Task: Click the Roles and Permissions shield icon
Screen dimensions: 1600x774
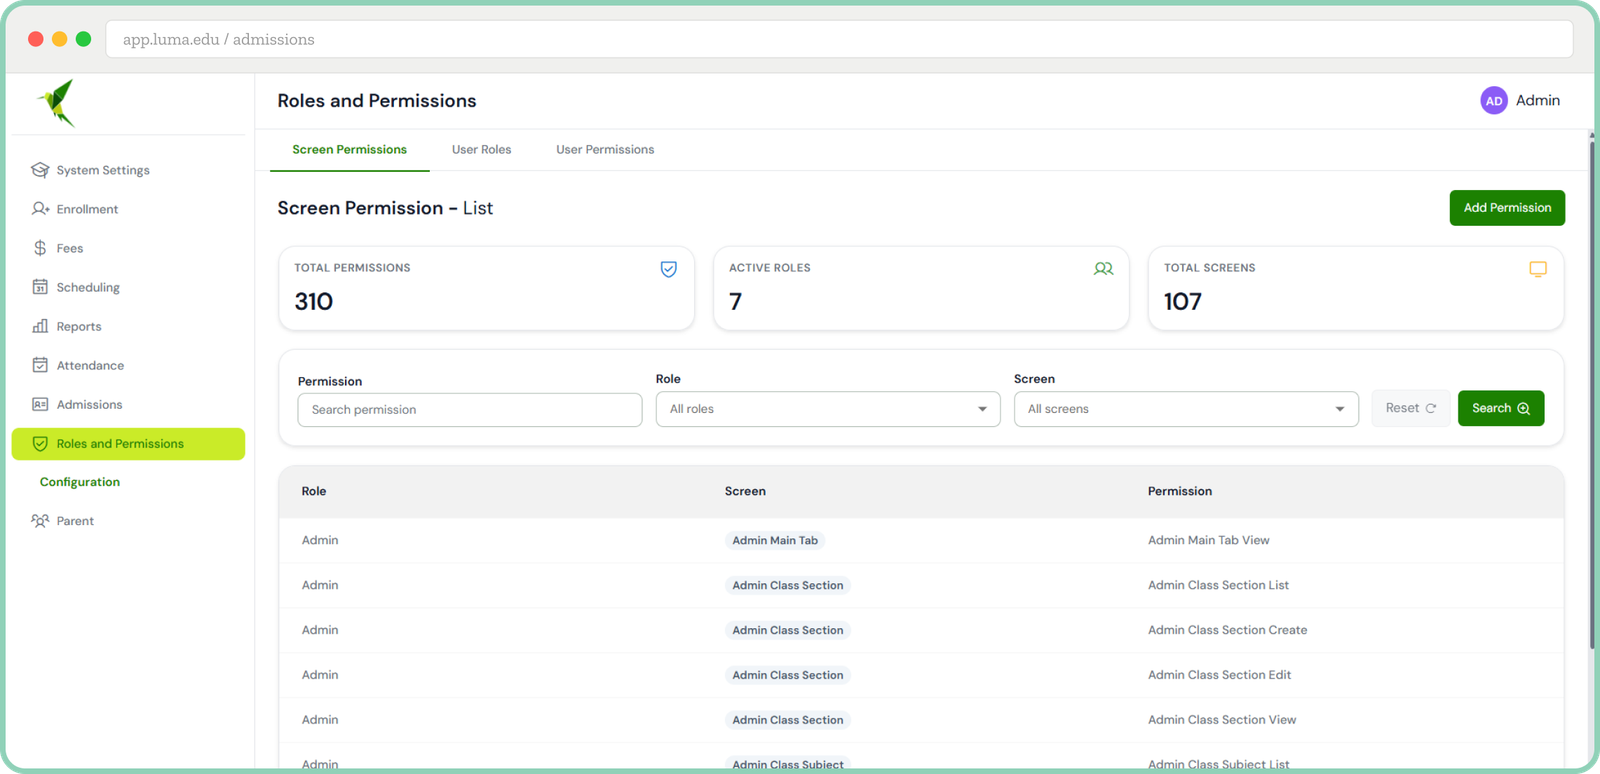Action: [40, 444]
